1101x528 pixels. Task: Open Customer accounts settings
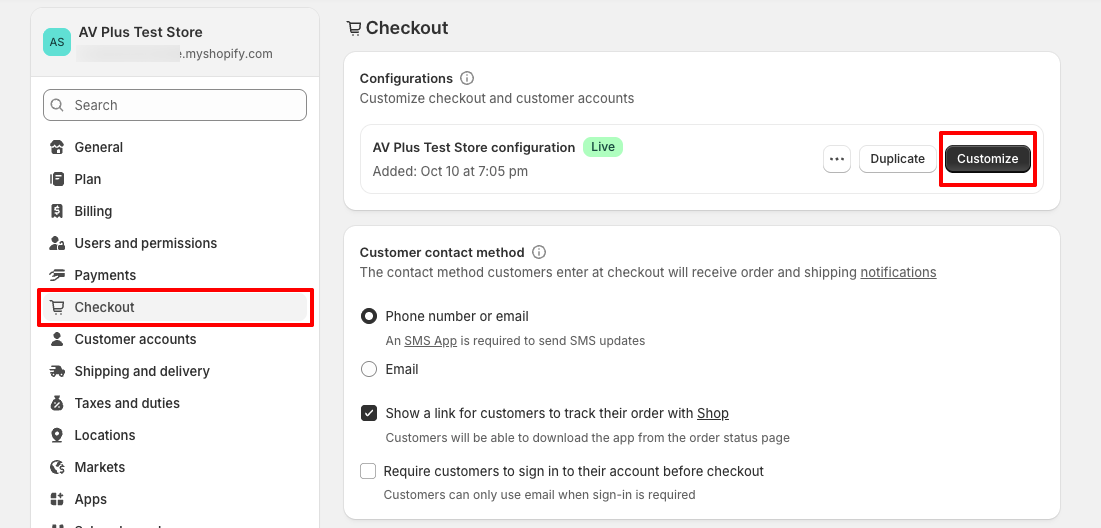click(x=175, y=339)
